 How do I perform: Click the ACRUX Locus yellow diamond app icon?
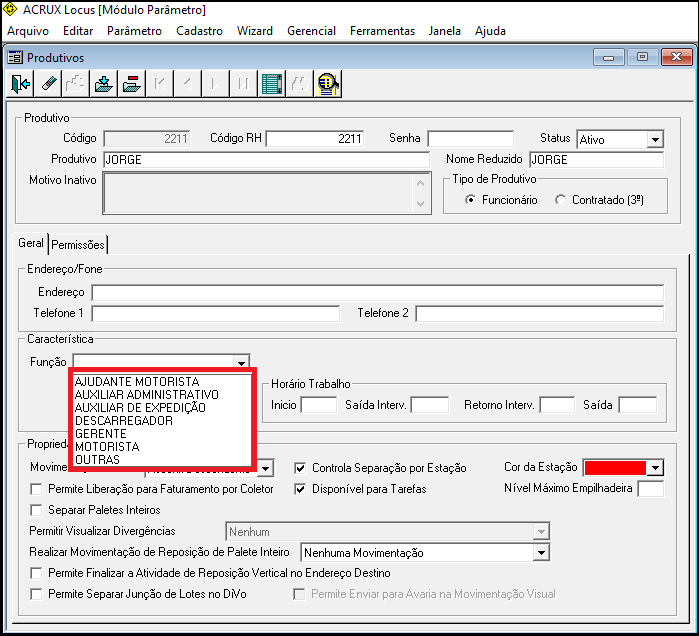click(10, 9)
